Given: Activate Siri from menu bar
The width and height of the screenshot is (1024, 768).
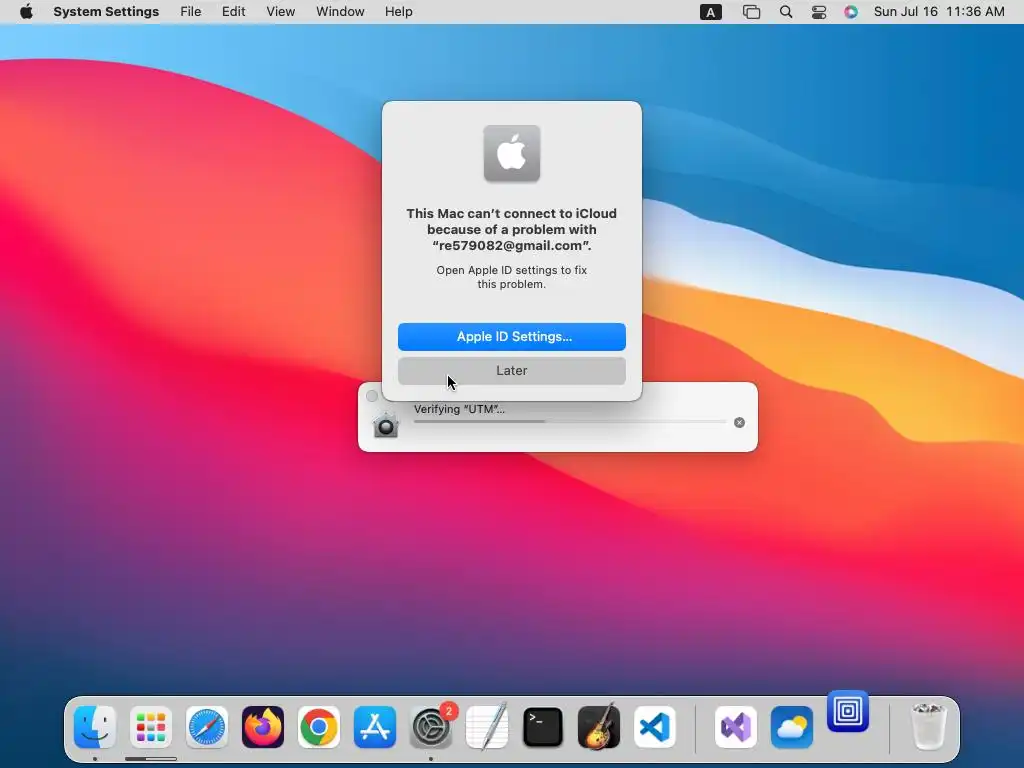Looking at the screenshot, I should tap(850, 12).
